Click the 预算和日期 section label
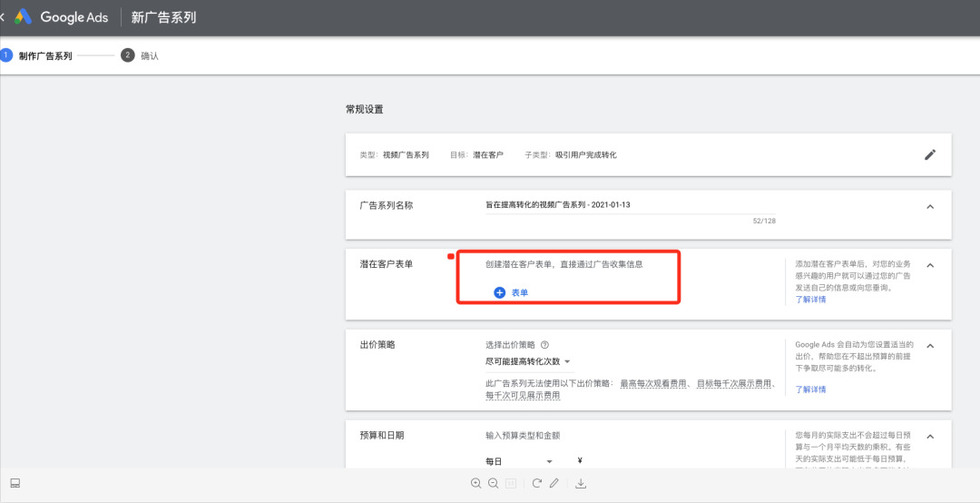The height and width of the screenshot is (503, 980). 382,436
